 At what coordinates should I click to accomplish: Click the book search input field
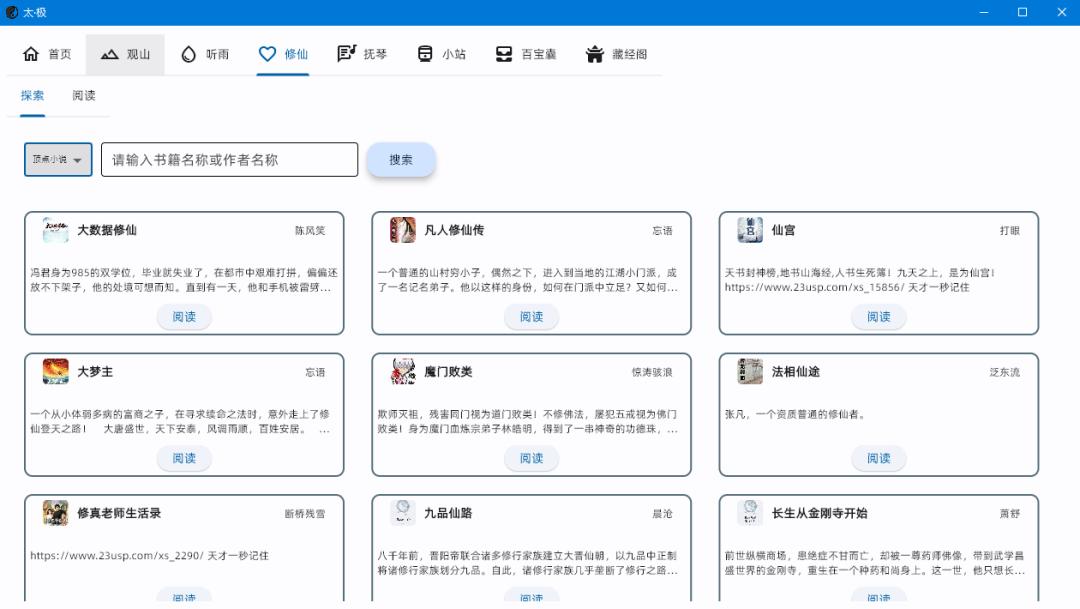[x=228, y=159]
